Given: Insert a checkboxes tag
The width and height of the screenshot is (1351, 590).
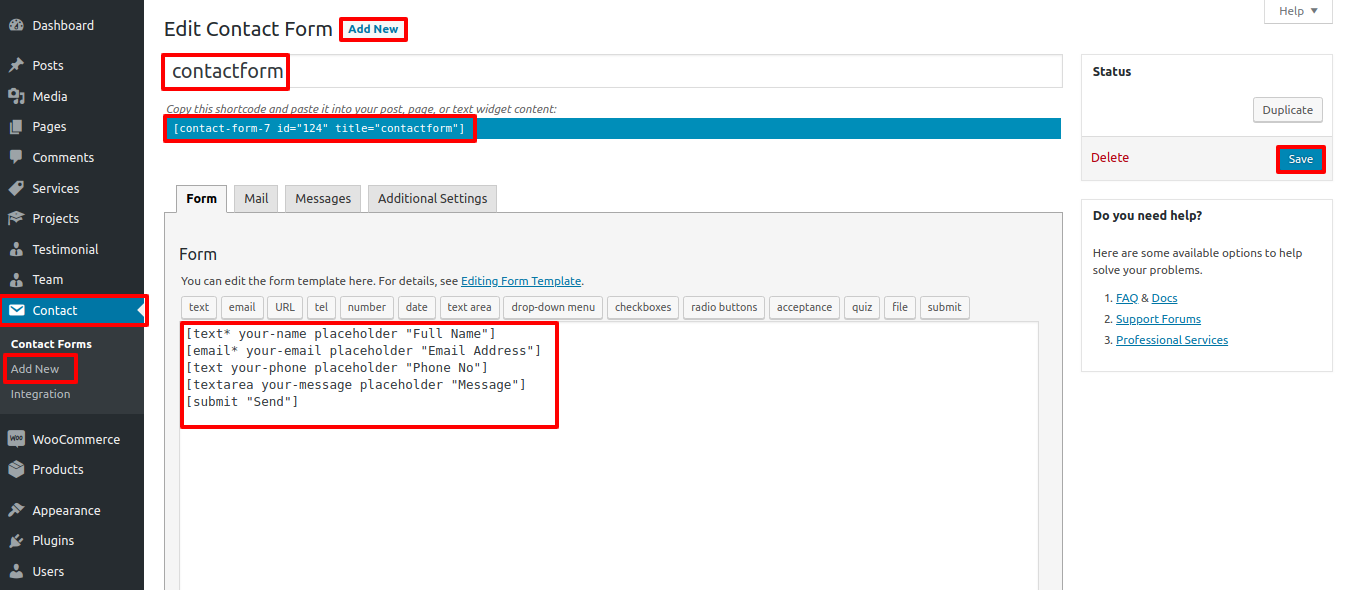Looking at the screenshot, I should pos(643,307).
